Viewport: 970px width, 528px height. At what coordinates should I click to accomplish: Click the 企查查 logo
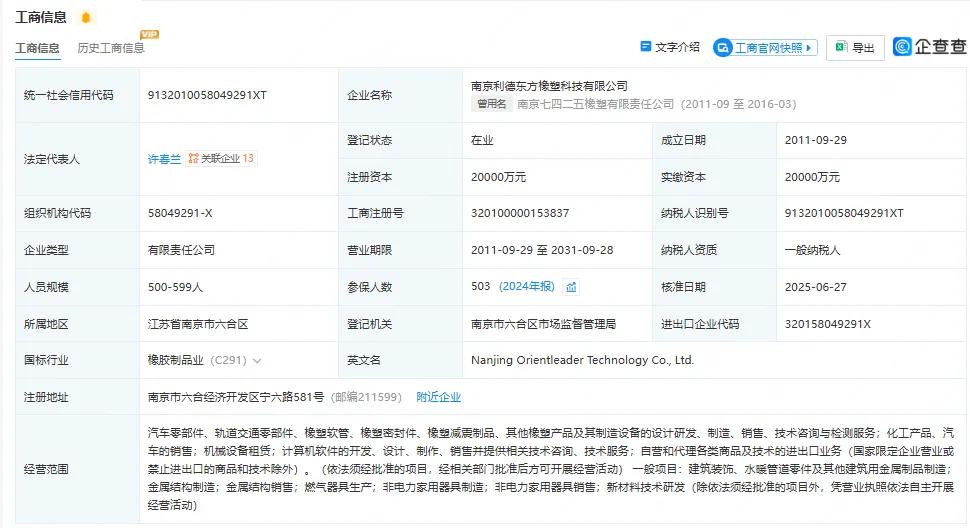point(930,46)
